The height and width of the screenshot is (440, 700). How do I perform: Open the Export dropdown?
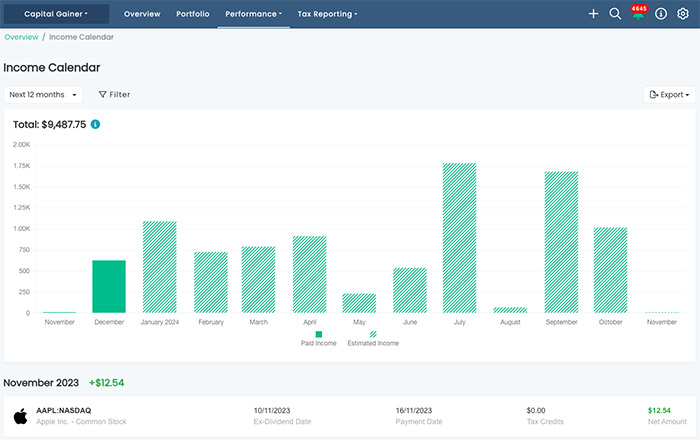point(669,95)
